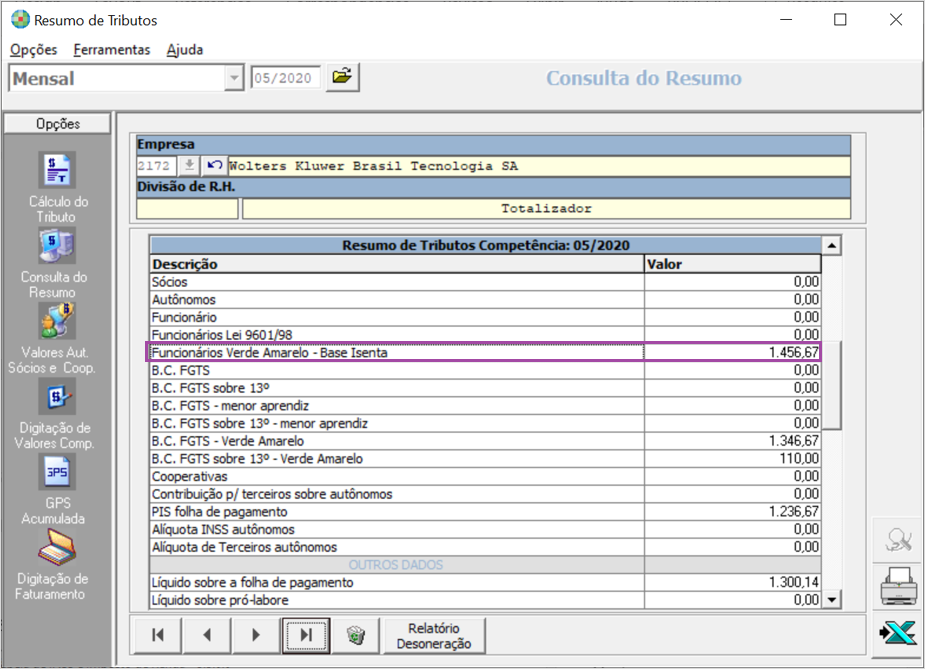Select the Líquido sobre pró-labore row
Viewport: 926px width, 669px height.
click(485, 601)
